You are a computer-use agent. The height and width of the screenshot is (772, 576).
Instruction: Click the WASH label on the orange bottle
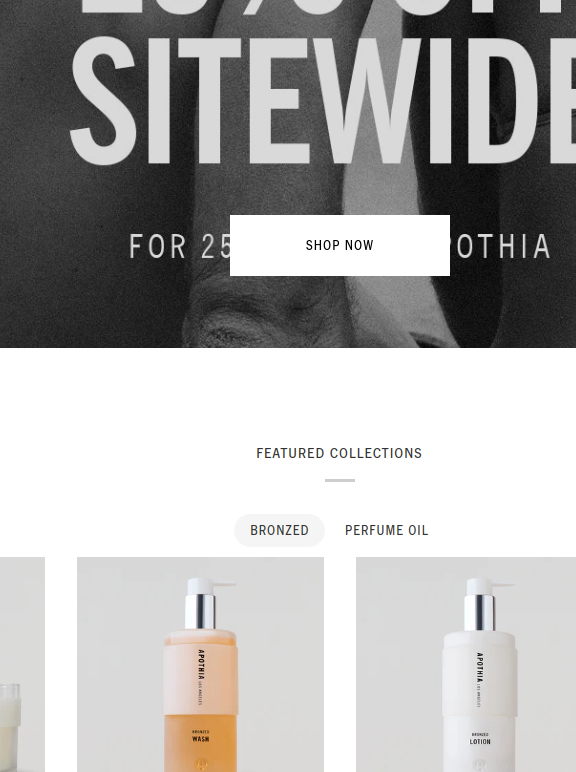pos(201,739)
